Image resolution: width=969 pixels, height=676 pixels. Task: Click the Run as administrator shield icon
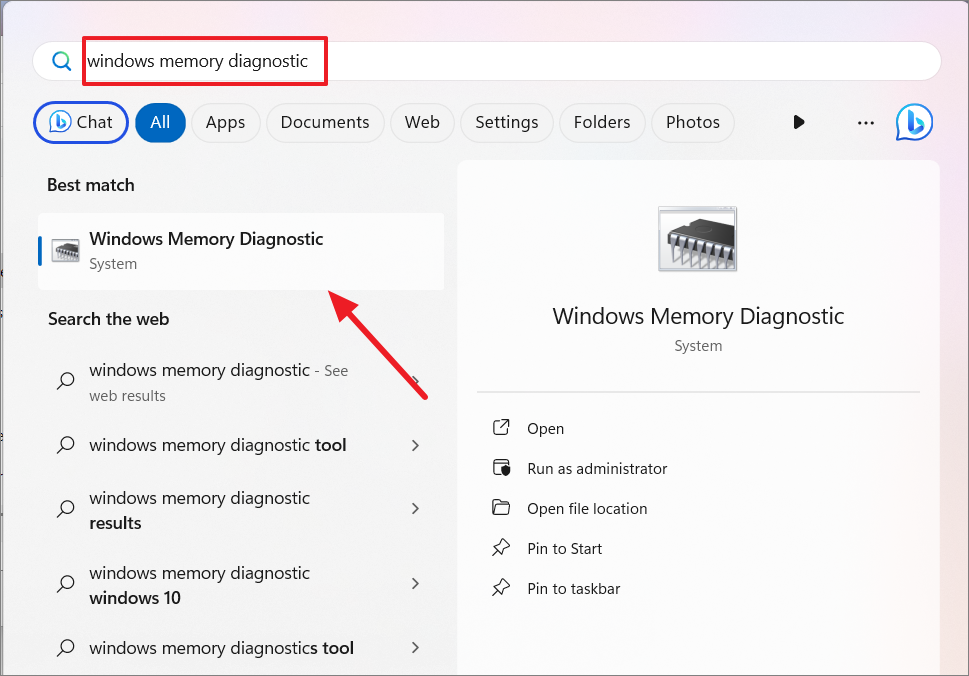(x=501, y=467)
